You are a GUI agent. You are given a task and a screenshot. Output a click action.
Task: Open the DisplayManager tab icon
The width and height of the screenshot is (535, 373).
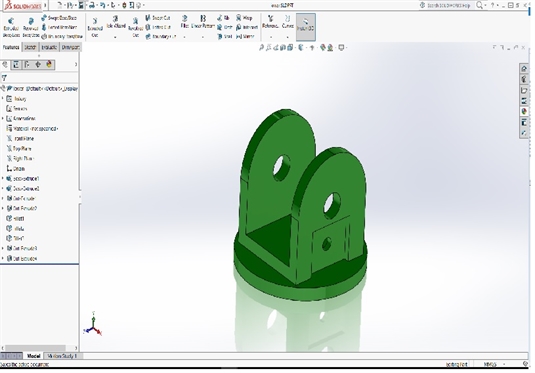pos(49,64)
